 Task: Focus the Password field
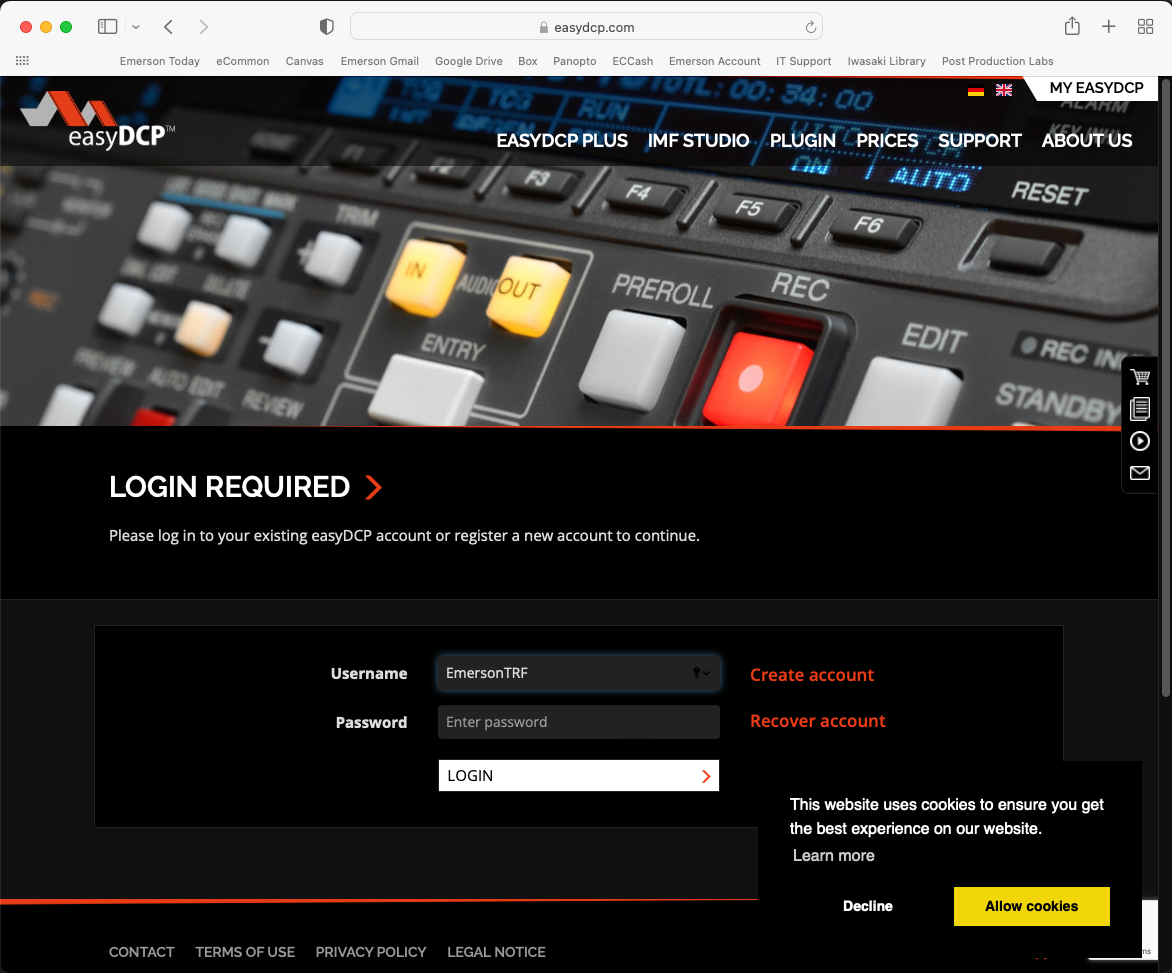579,722
